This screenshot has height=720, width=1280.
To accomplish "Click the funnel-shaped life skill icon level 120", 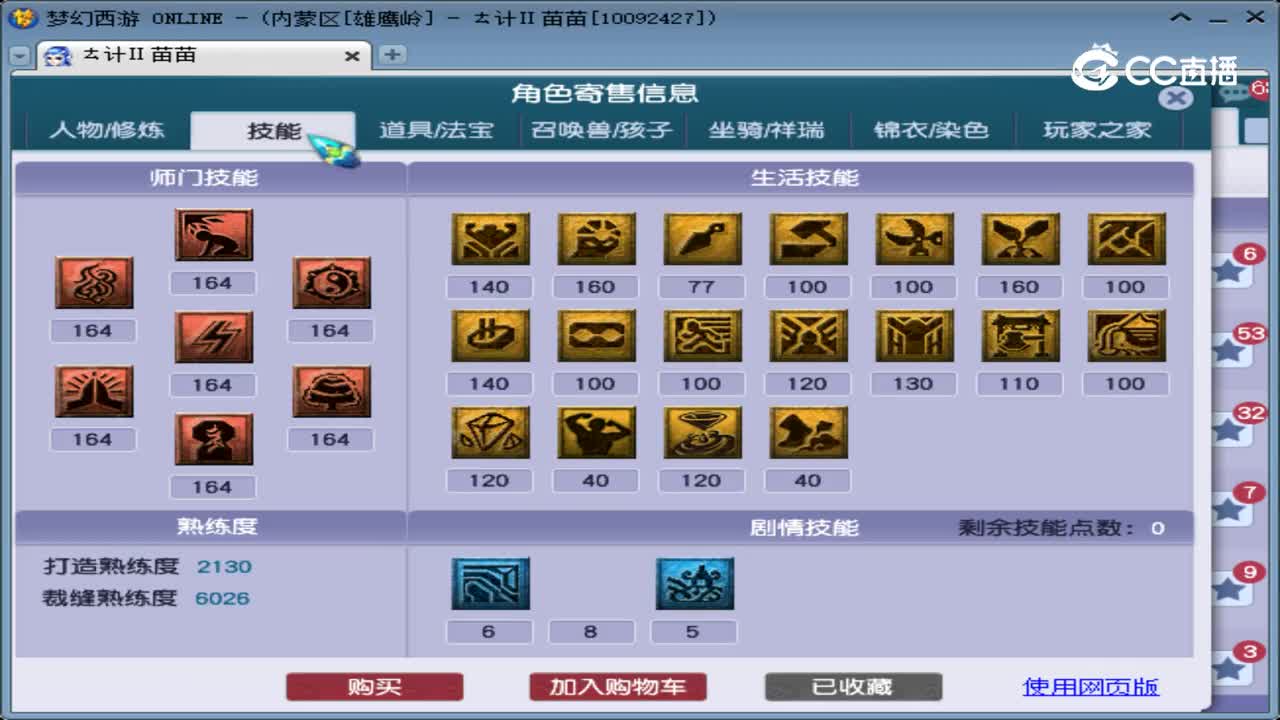I will click(x=702, y=433).
